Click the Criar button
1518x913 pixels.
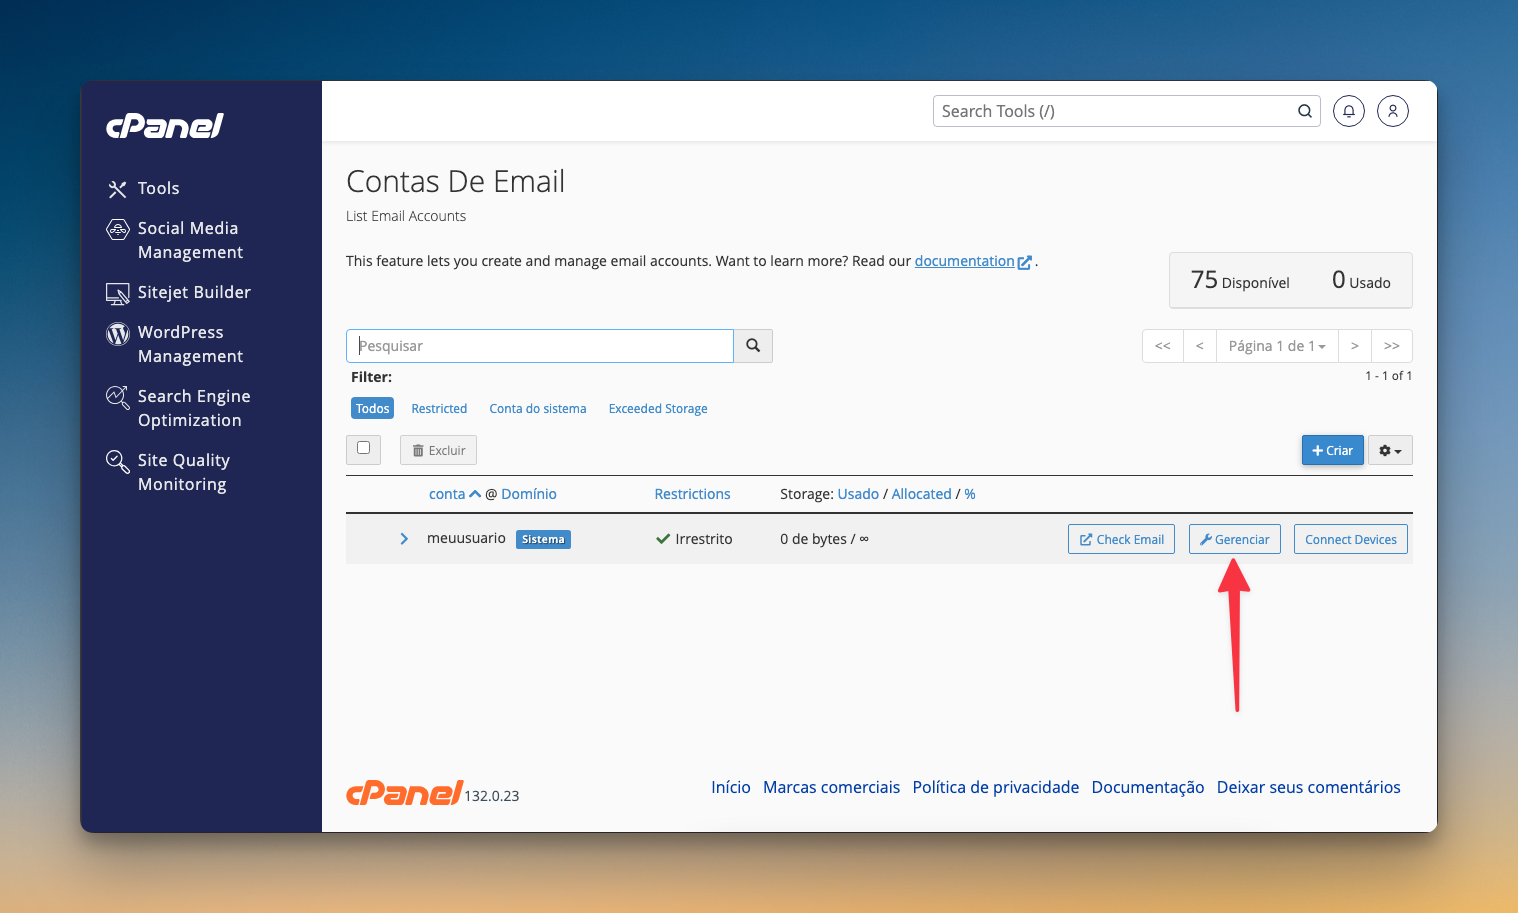pyautogui.click(x=1332, y=451)
